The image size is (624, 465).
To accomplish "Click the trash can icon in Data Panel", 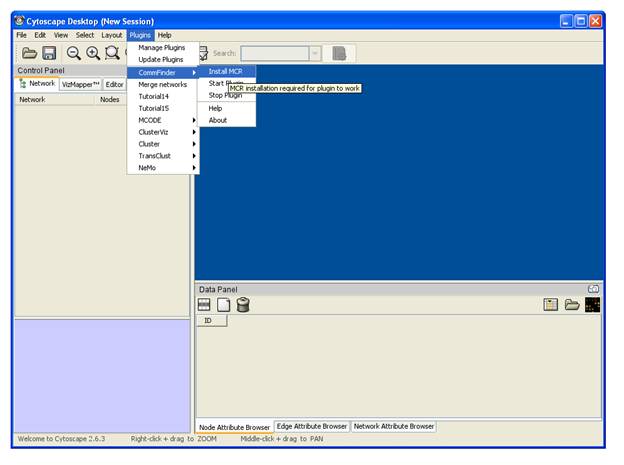I will pyautogui.click(x=243, y=305).
